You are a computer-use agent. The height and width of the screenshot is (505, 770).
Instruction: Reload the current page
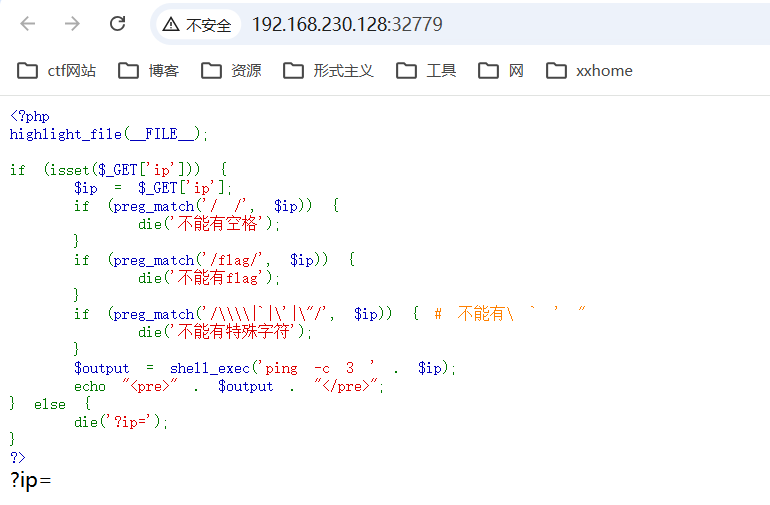coord(117,24)
